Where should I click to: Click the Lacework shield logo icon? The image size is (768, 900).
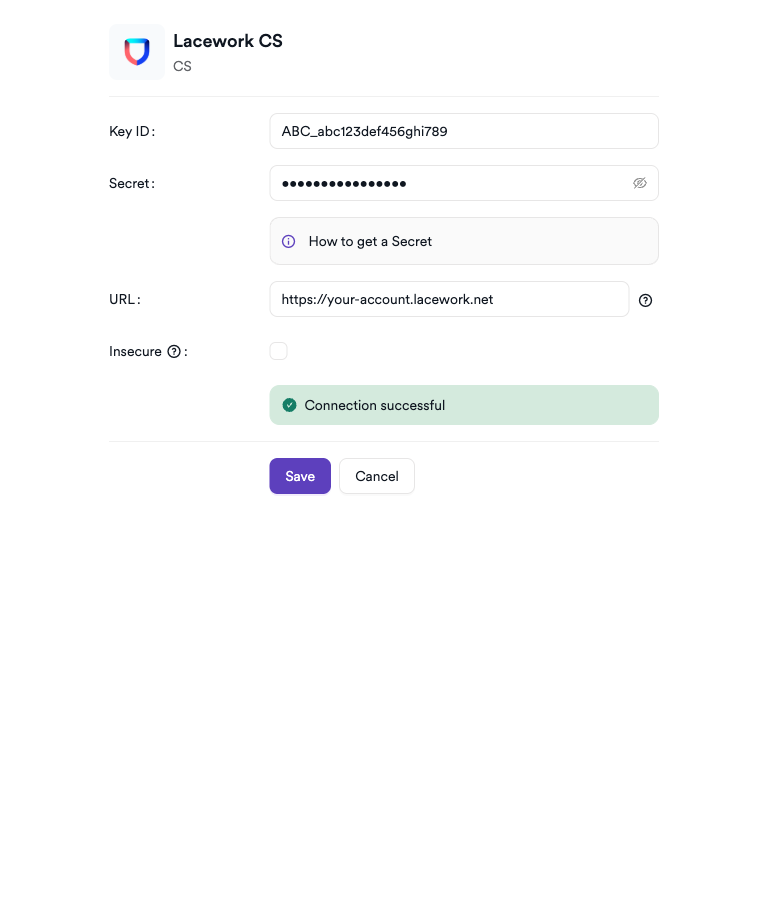(x=136, y=51)
